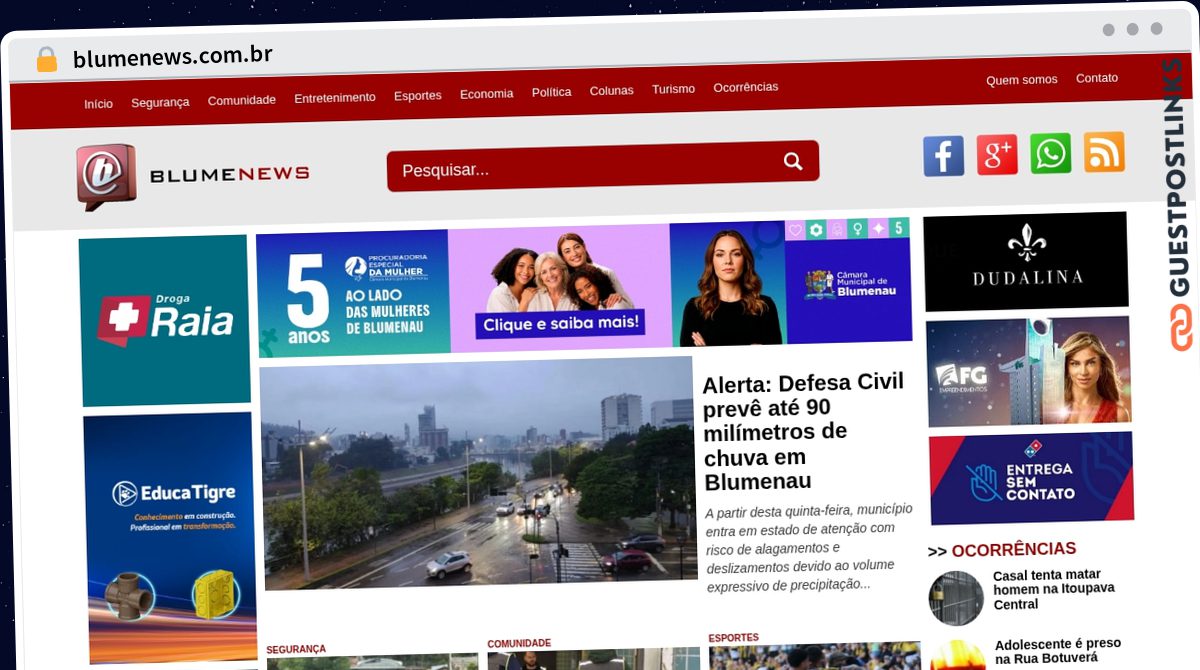Open the Esportes menu item

418,96
